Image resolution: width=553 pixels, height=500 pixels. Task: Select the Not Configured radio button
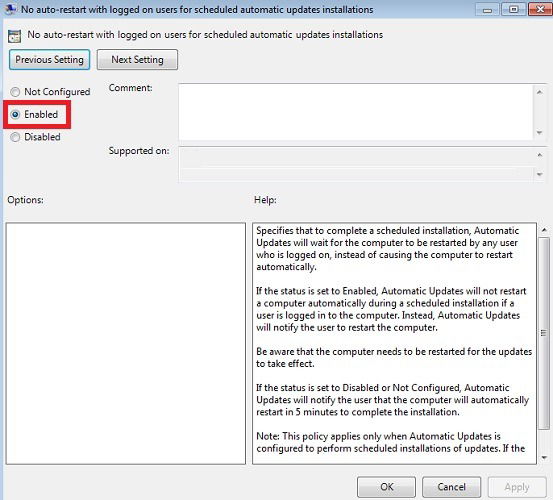[x=15, y=92]
